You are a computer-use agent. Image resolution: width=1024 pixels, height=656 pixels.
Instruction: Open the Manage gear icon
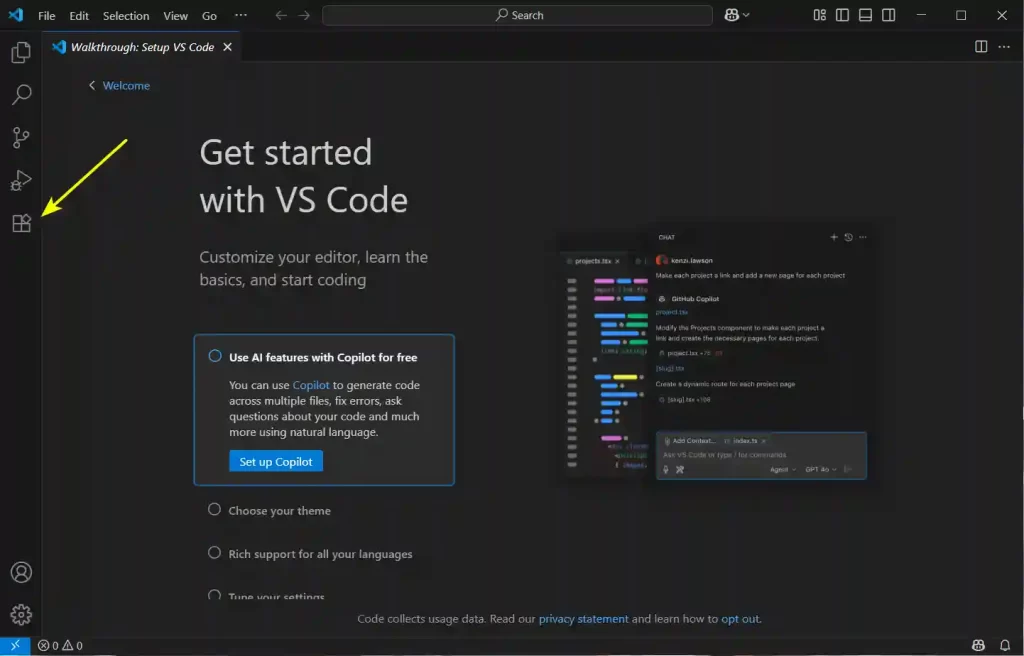click(21, 615)
